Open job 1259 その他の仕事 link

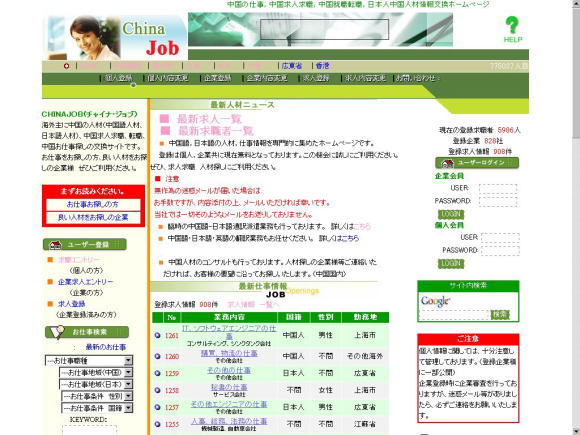point(229,370)
